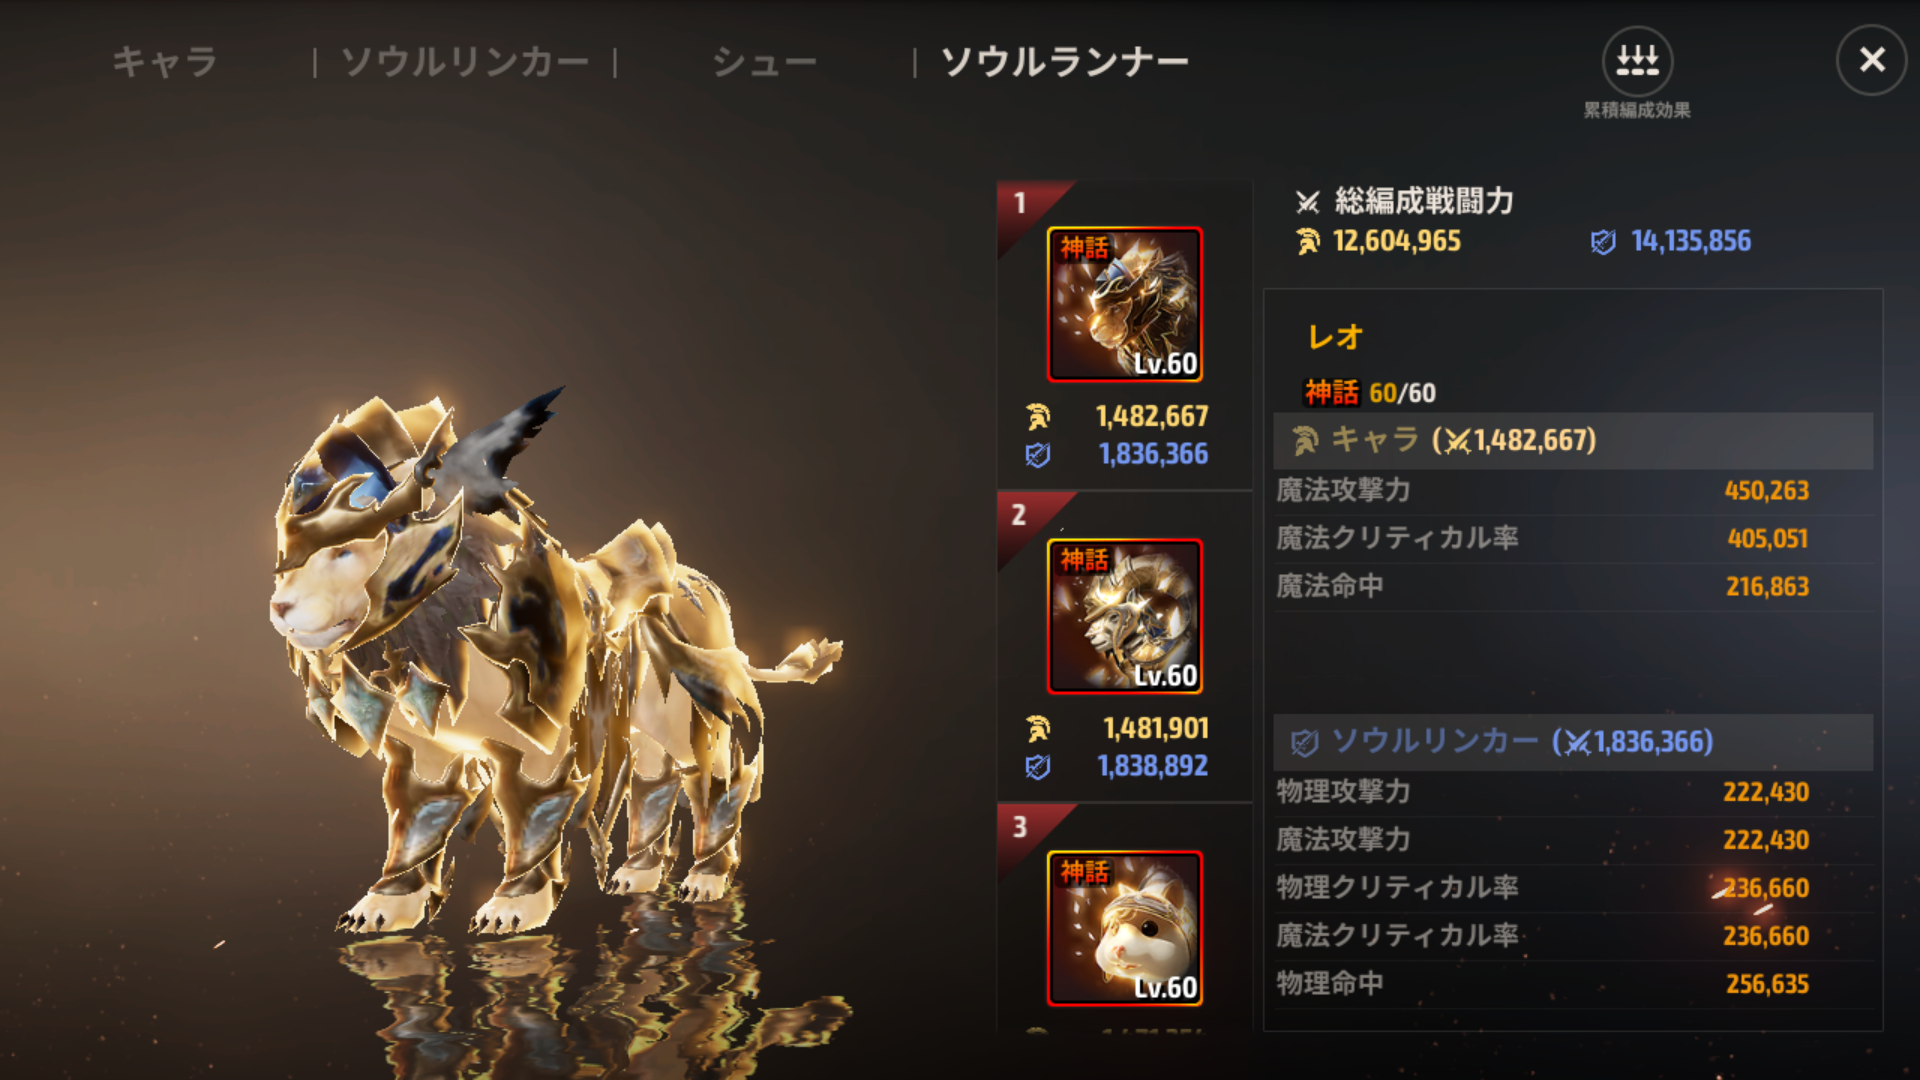
Task: Close the Soul Runner screen
Action: 1872,60
